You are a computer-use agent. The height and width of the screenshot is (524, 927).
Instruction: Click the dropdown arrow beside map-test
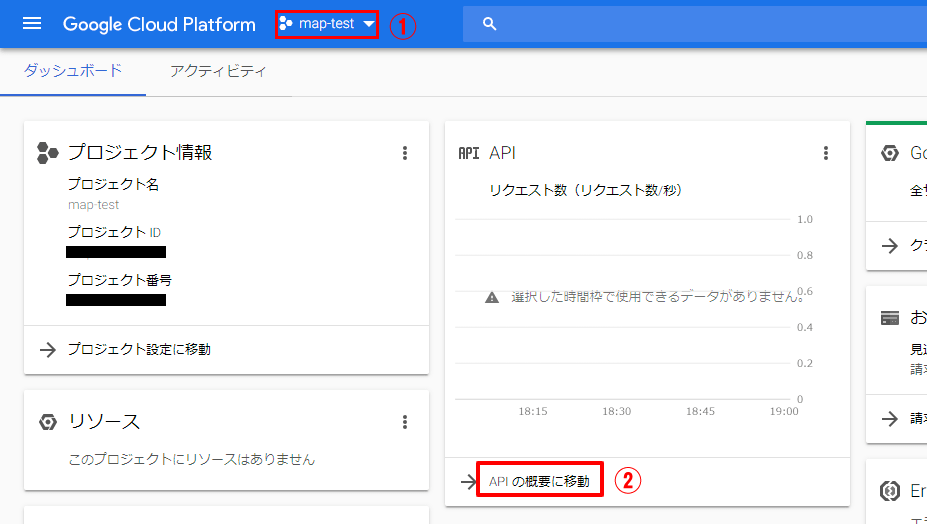(369, 24)
